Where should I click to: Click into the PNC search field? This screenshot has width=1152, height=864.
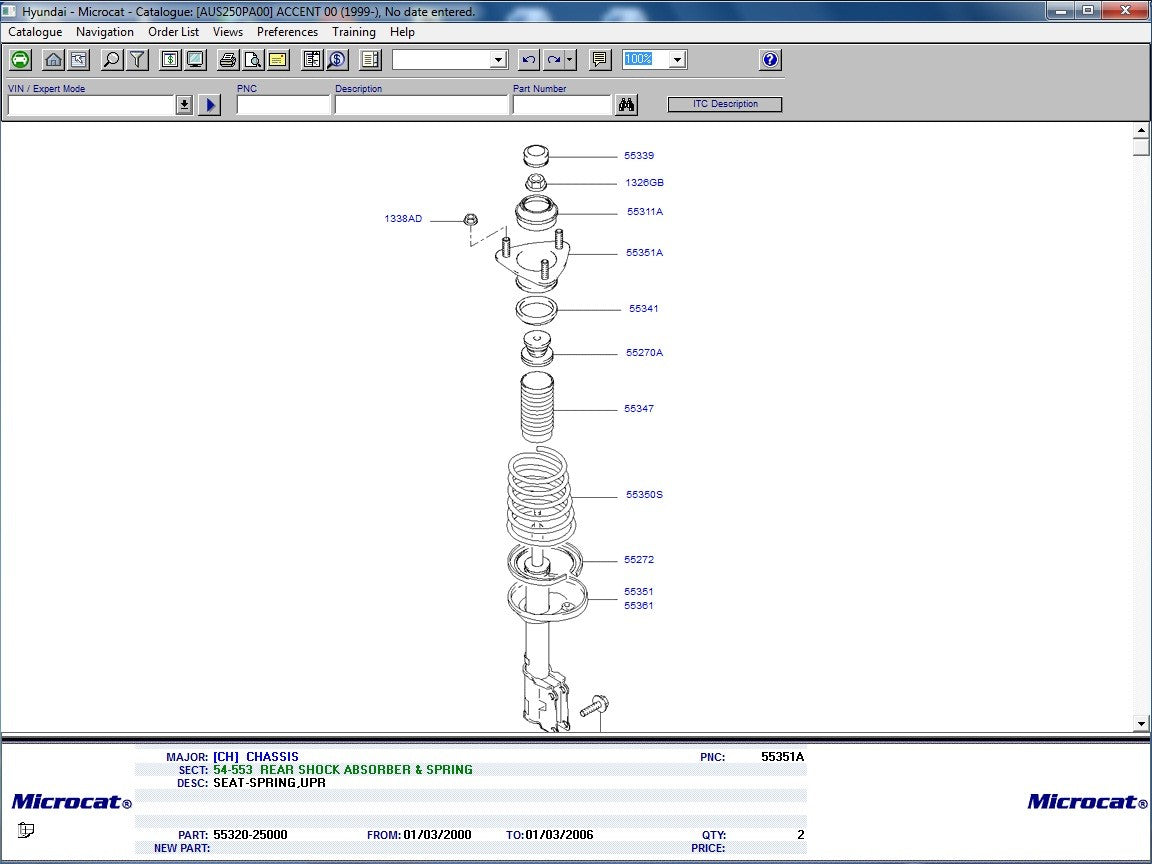tap(283, 105)
